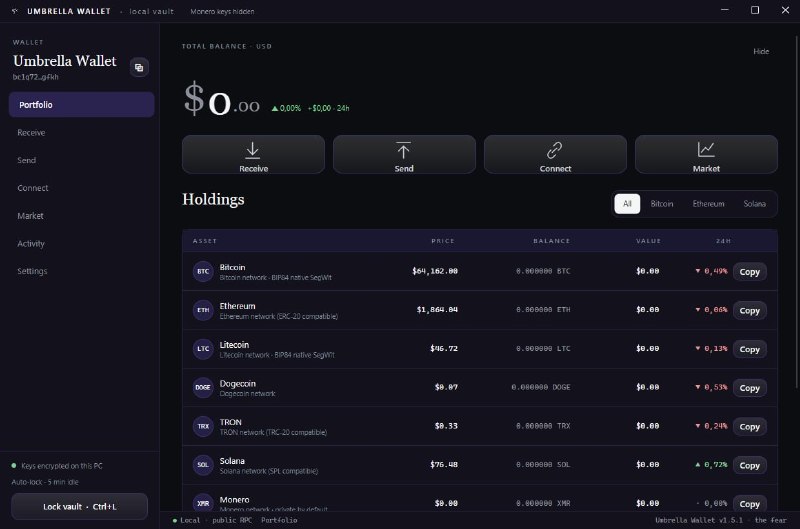800x529 pixels.
Task: Open Connect via the chain-link button
Action: [x=555, y=155]
